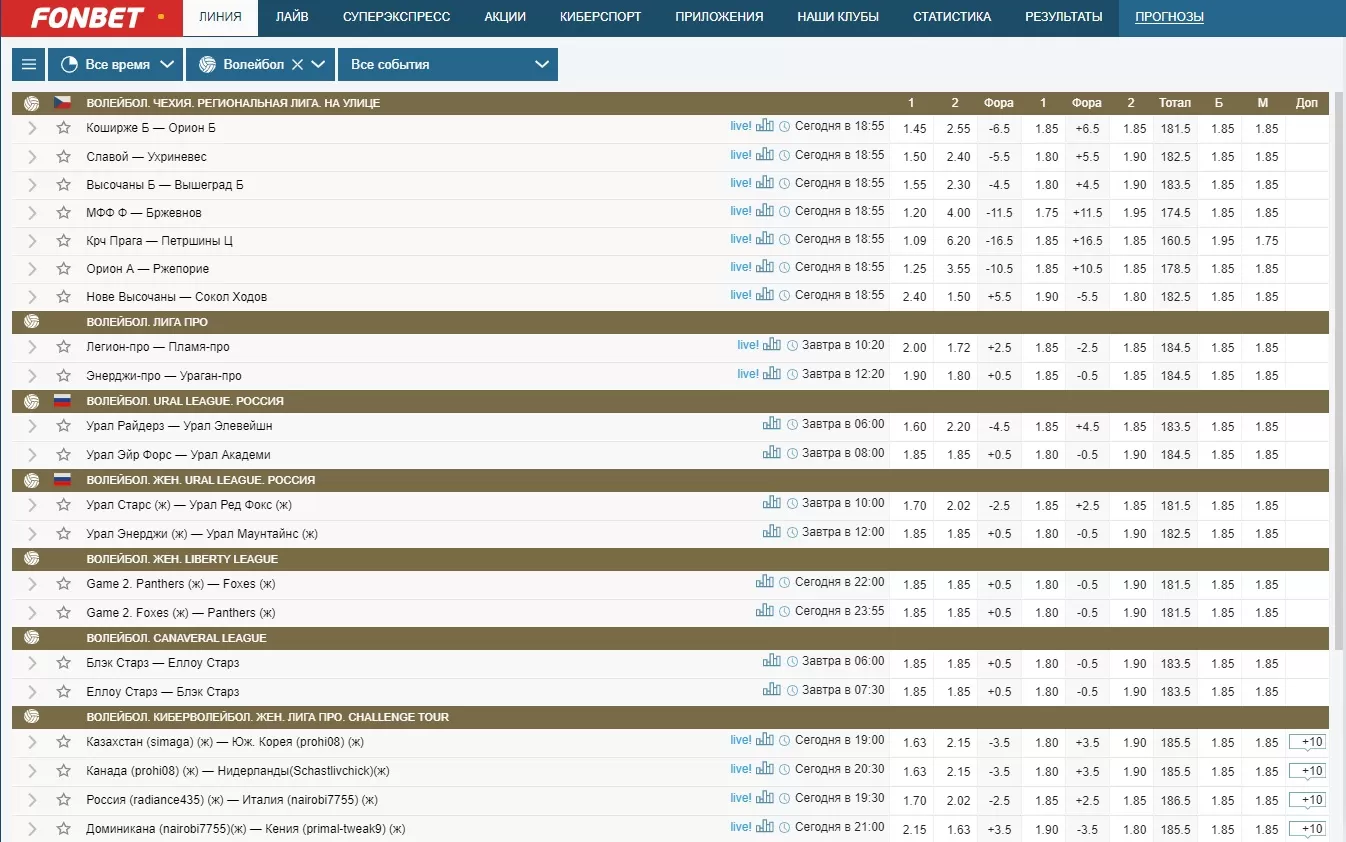Viewport: 1346px width, 842px height.
Task: Star the Энерджи-про — Ураган-про match
Action: click(64, 376)
